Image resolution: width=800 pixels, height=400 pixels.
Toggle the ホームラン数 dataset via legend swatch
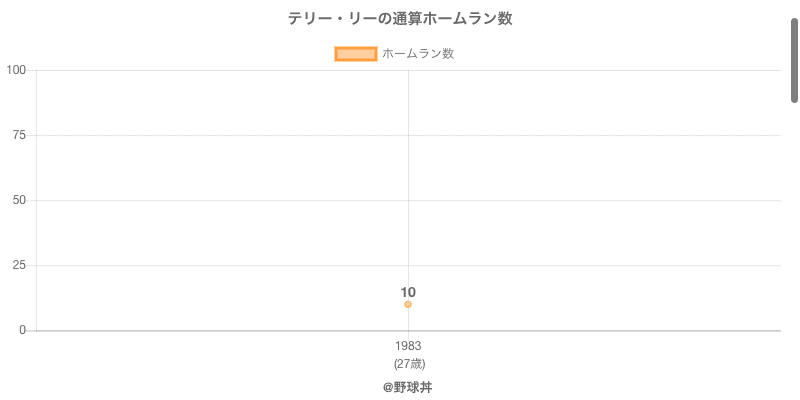[355, 54]
